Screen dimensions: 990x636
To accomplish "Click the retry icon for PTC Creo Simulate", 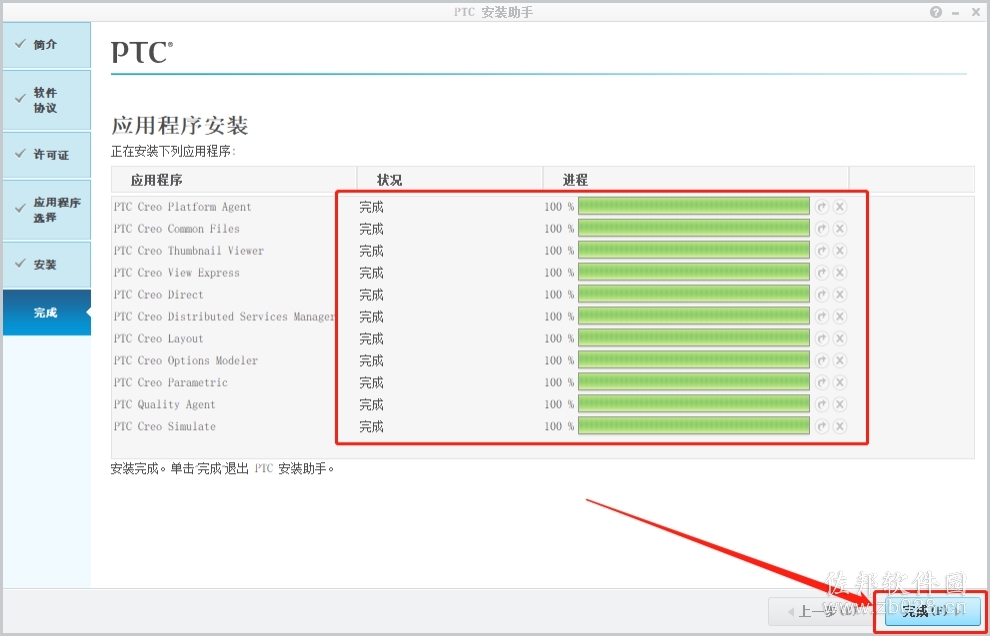I will click(821, 426).
